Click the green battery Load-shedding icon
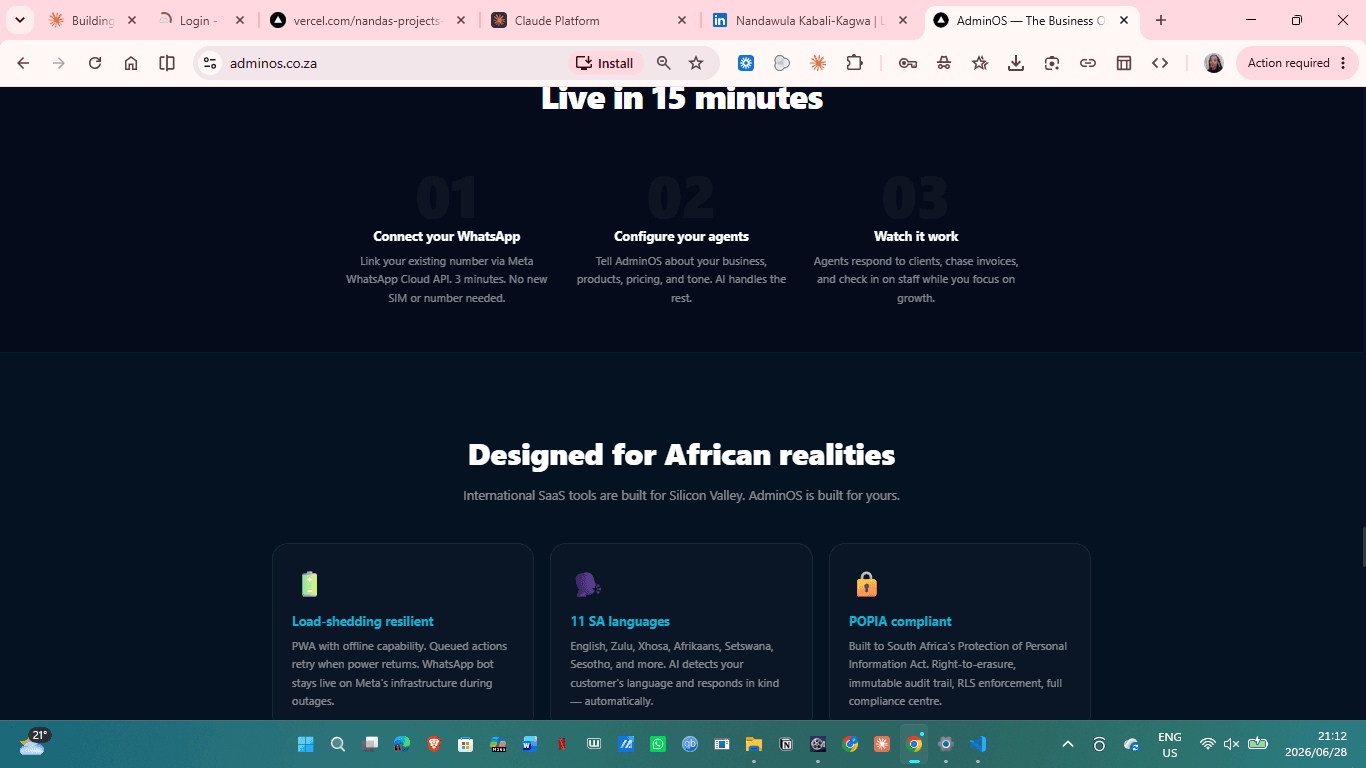Image resolution: width=1366 pixels, height=768 pixels. pyautogui.click(x=309, y=584)
